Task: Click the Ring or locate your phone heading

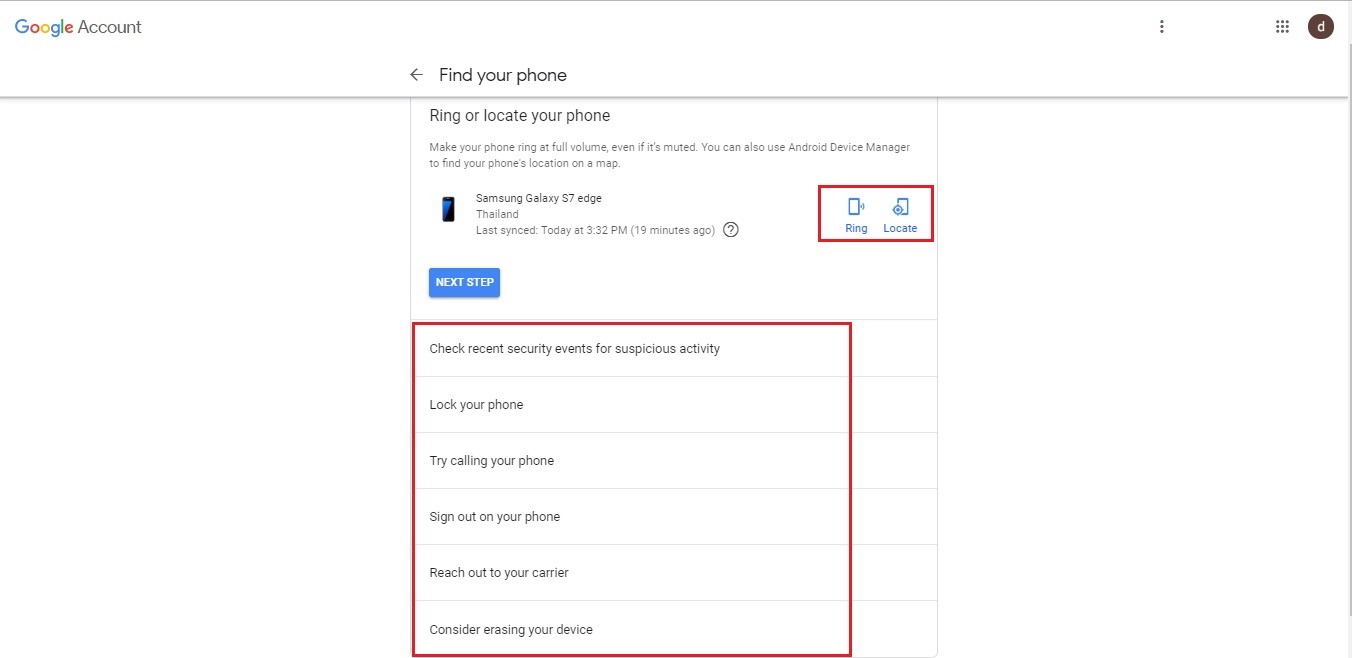Action: point(519,116)
